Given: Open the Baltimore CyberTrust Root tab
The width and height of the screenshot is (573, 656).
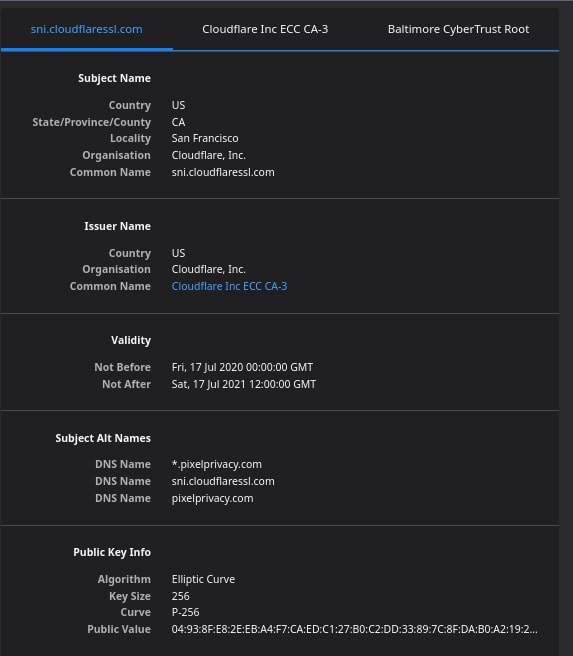Looking at the screenshot, I should point(458,29).
